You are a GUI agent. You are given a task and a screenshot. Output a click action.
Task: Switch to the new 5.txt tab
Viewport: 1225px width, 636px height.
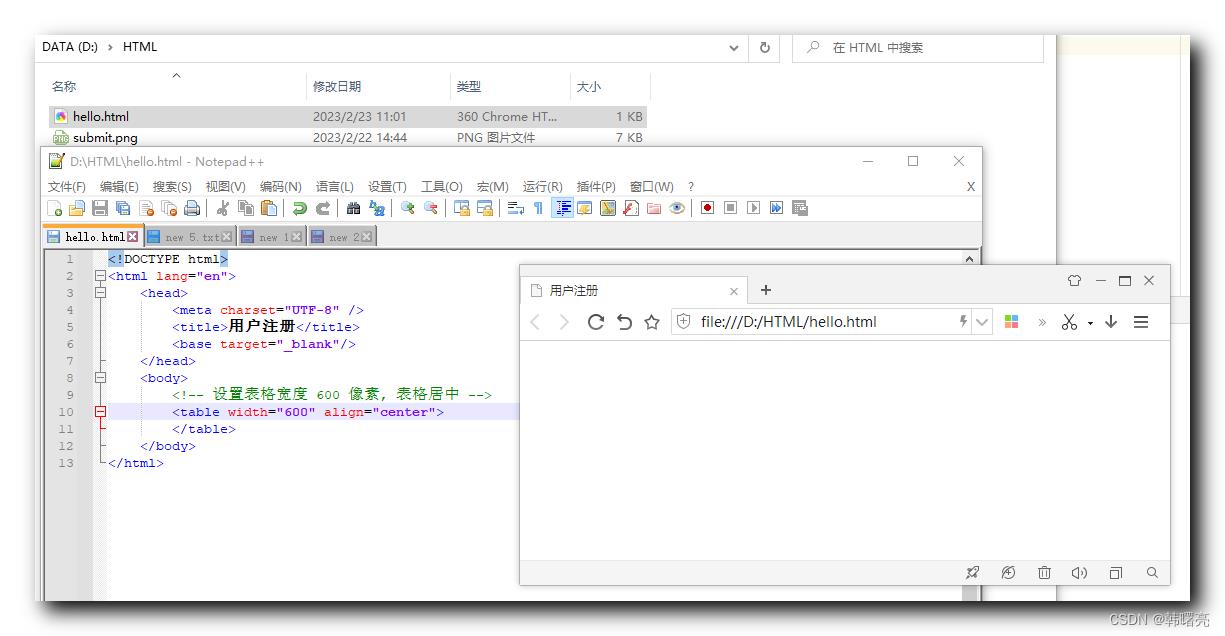coord(189,237)
